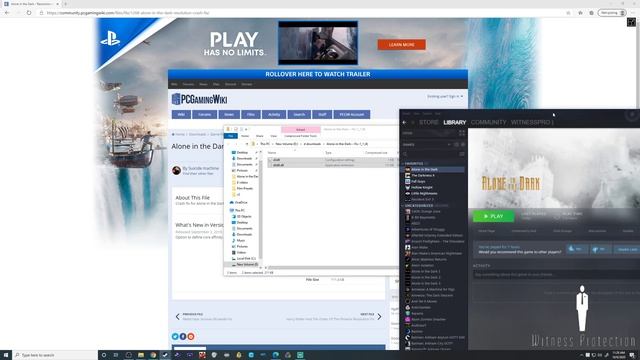
Task: Open the Activity nav button on PCGamingWiki
Action: [274, 115]
